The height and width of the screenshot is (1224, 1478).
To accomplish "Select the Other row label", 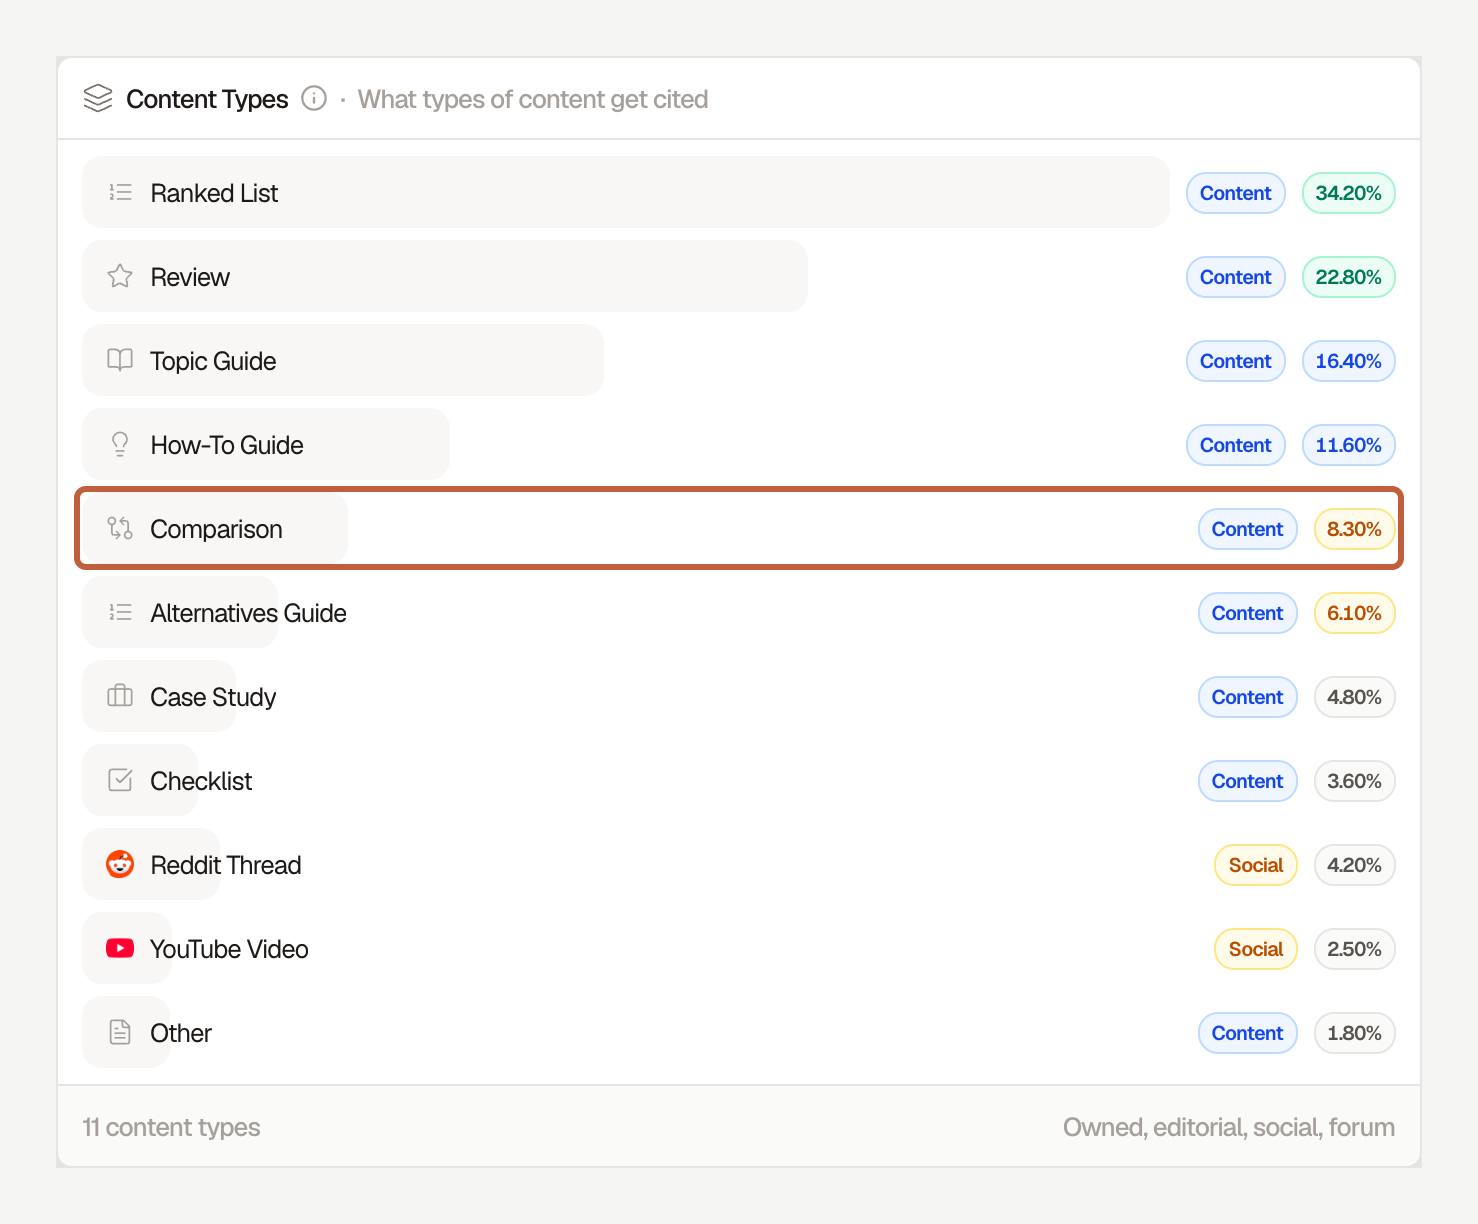I will (x=181, y=1033).
